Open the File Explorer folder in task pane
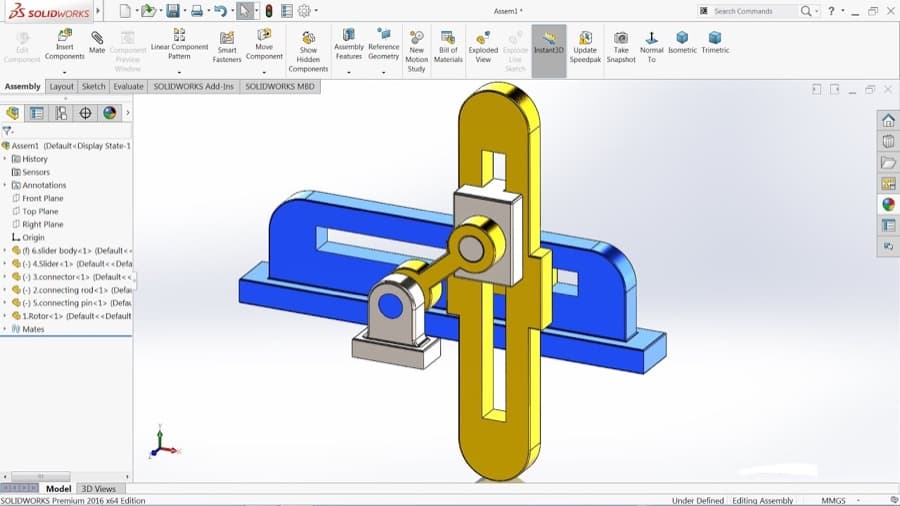The image size is (900, 506). click(889, 162)
